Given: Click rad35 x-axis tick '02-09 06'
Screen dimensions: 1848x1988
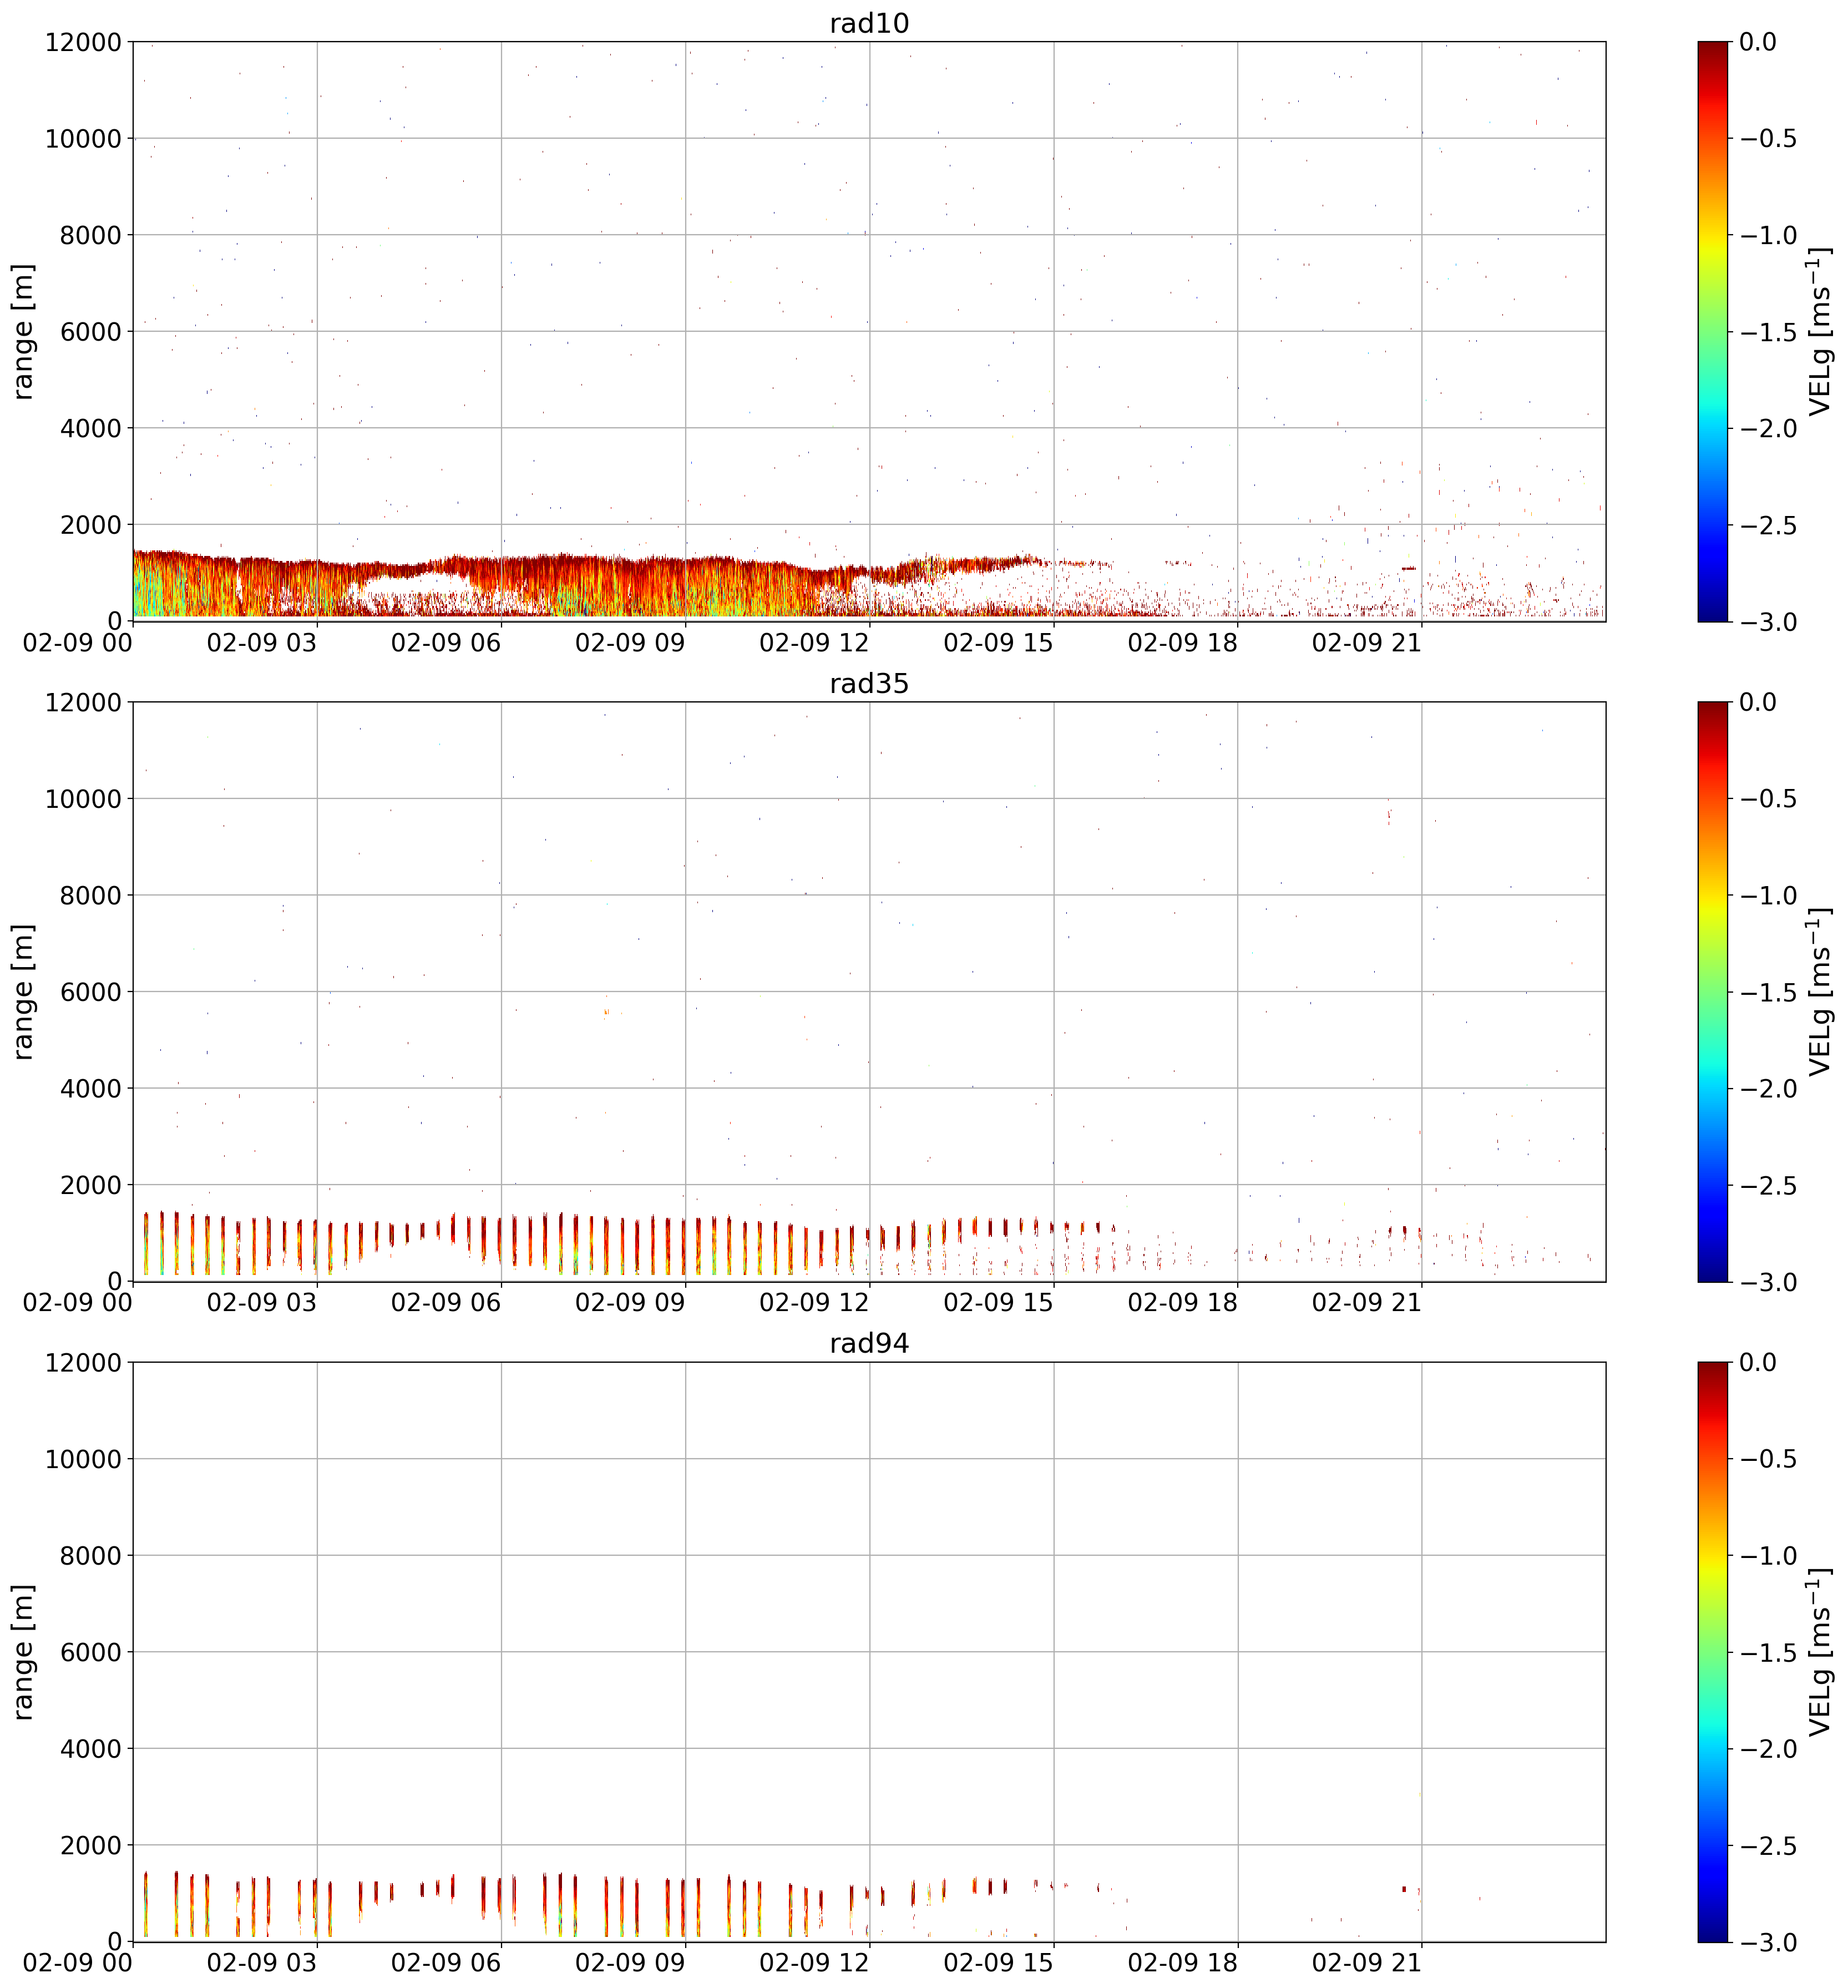Looking at the screenshot, I should (x=446, y=1303).
